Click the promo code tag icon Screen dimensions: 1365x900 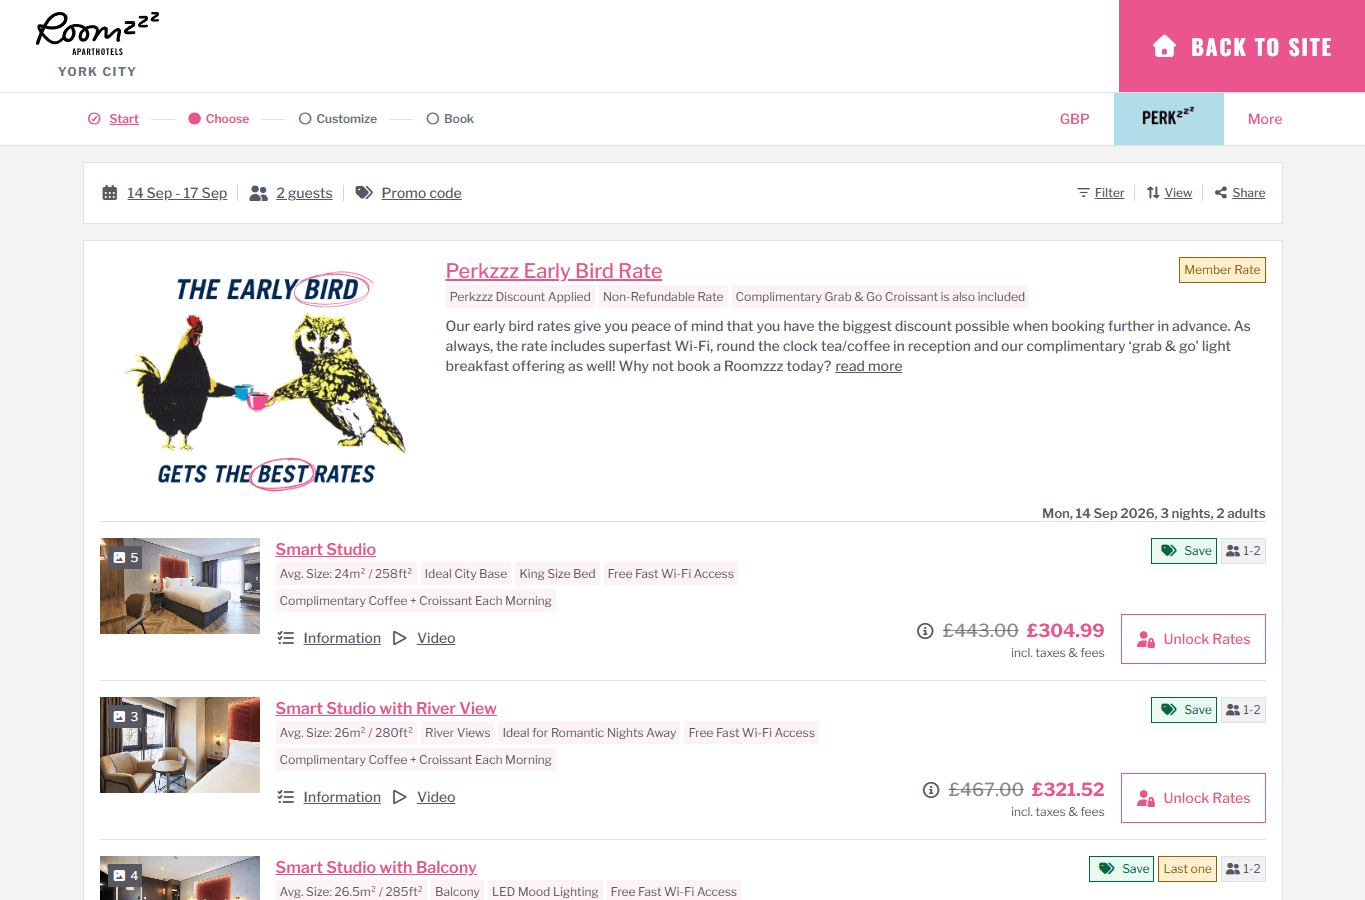tap(364, 193)
